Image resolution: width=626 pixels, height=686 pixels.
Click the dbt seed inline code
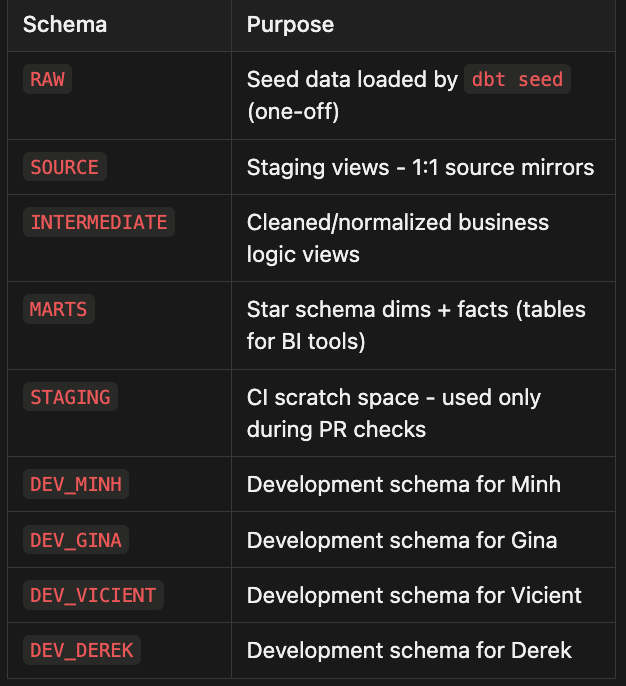pos(517,79)
